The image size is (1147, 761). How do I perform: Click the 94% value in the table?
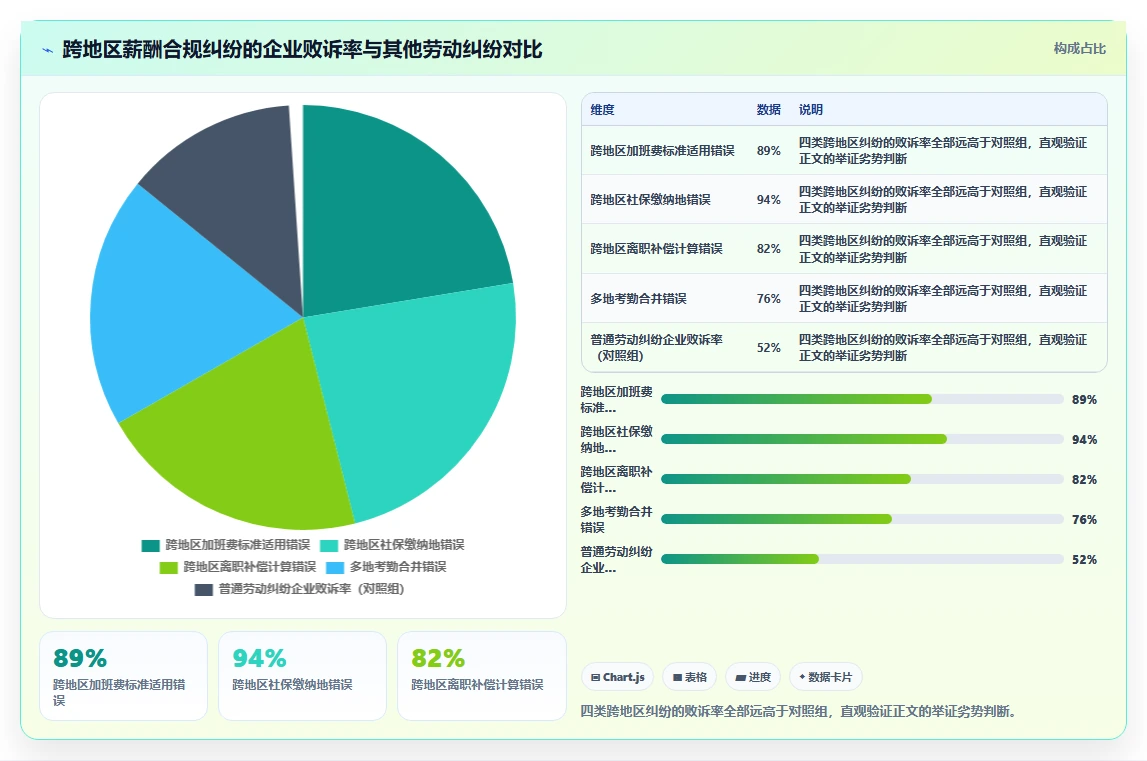coord(768,200)
